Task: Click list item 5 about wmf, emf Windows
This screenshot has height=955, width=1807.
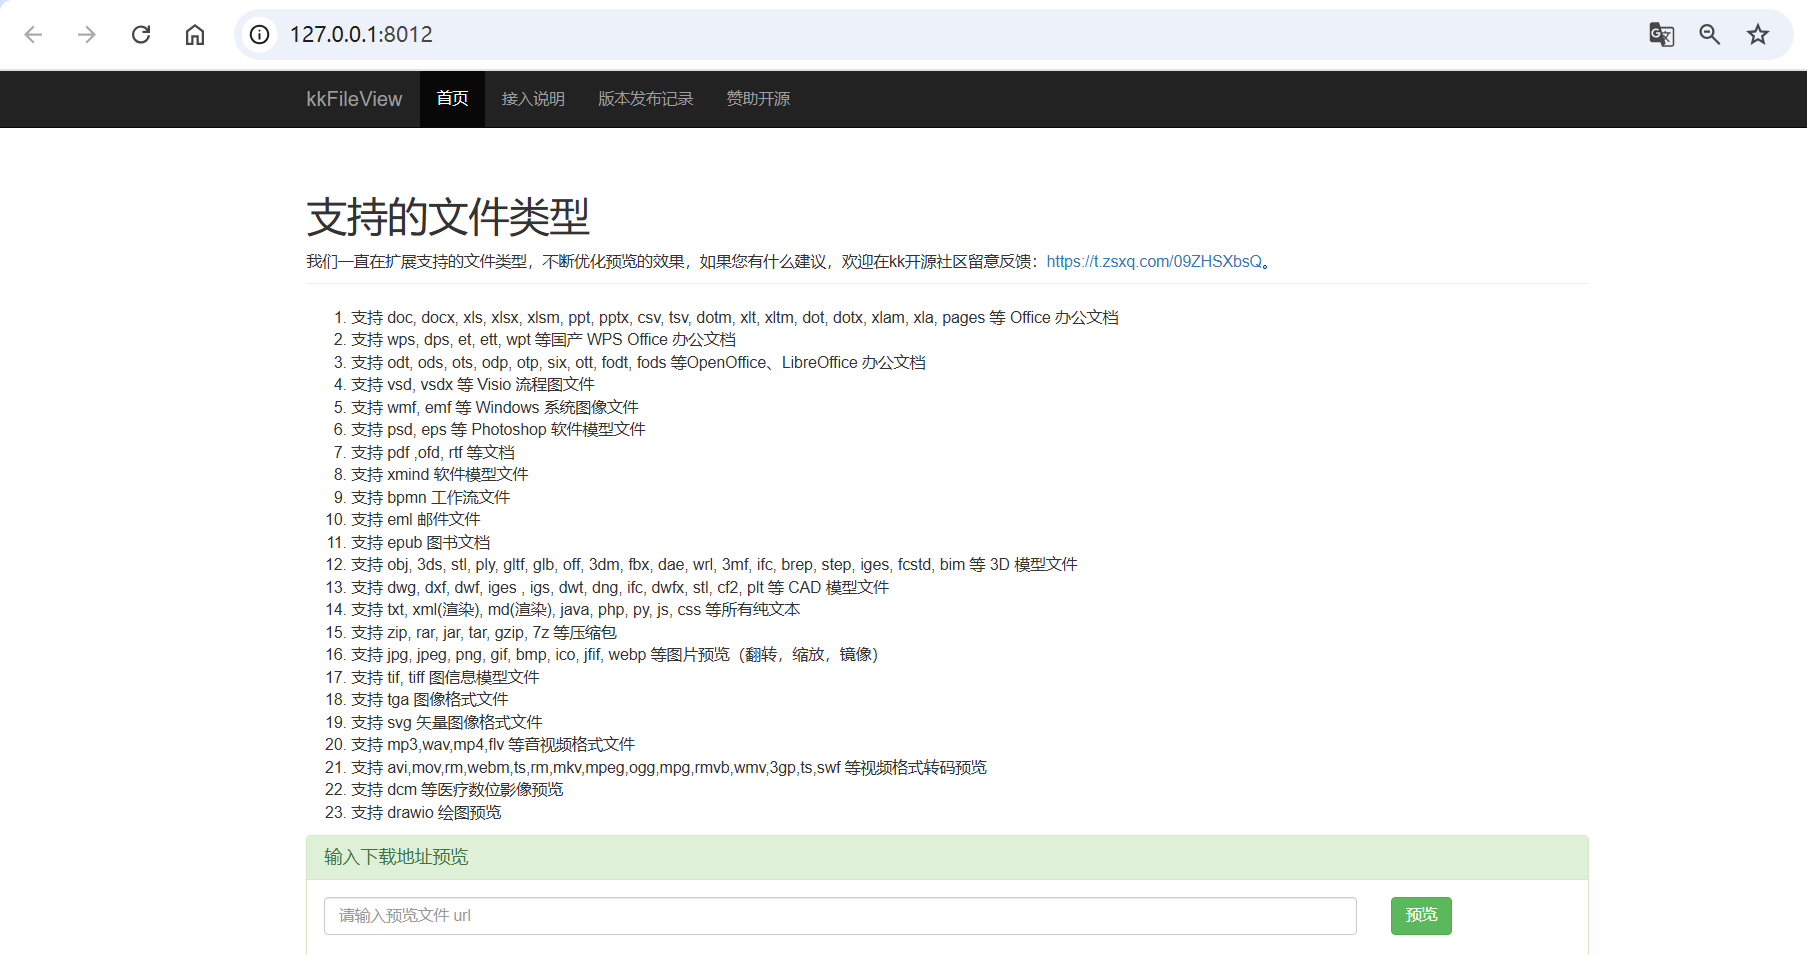Action: (495, 408)
